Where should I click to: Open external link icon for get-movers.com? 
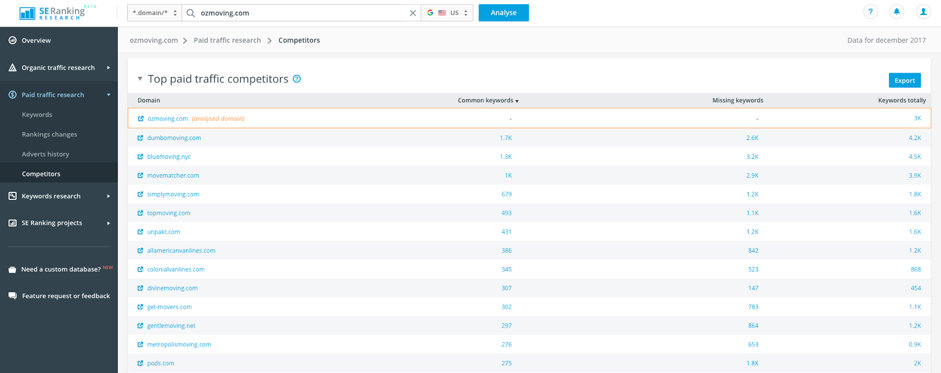(x=140, y=307)
